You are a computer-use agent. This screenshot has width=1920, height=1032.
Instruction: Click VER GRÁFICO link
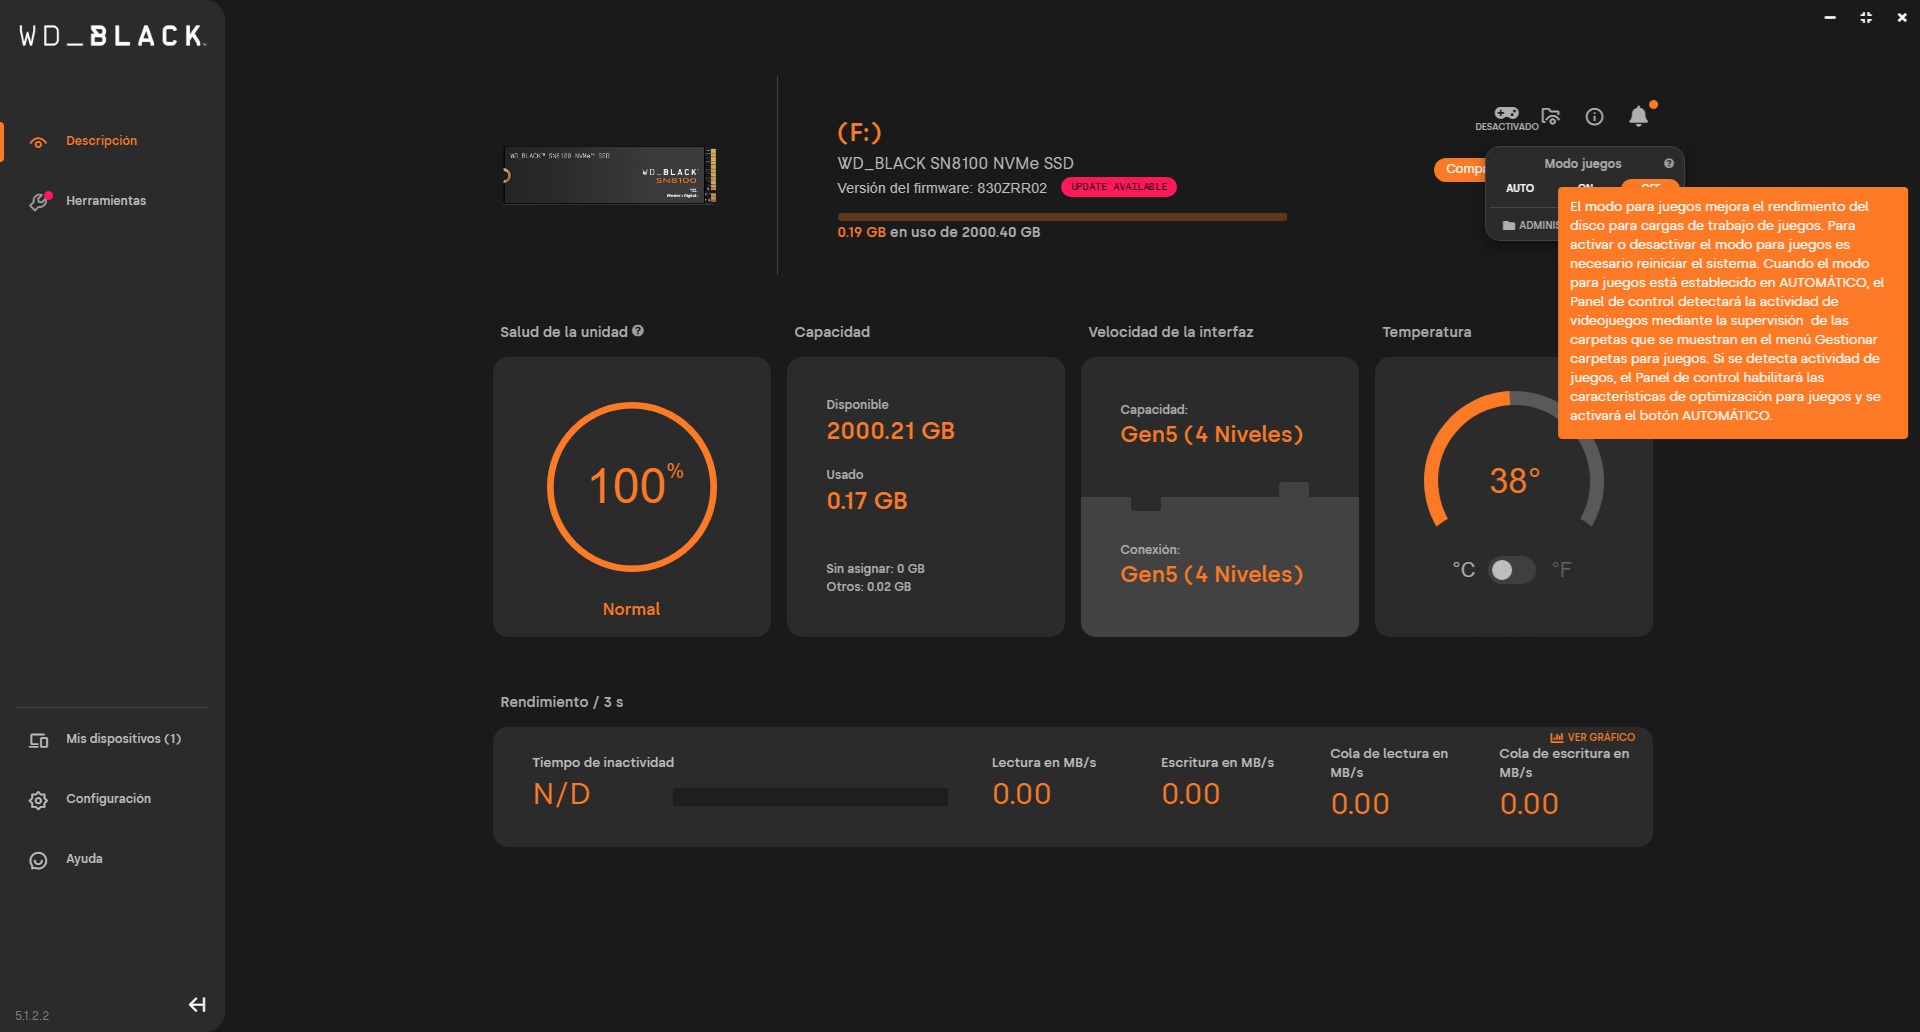(1592, 737)
